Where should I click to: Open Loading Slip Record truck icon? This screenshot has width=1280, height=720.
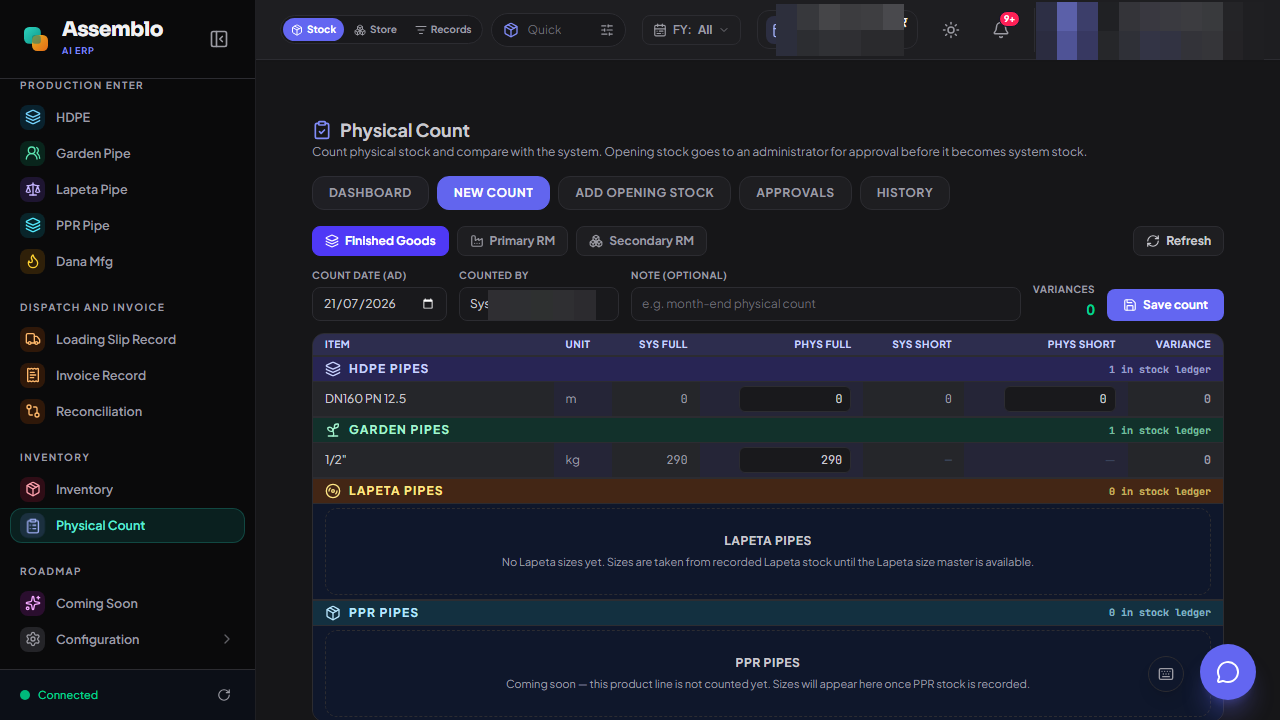click(33, 339)
